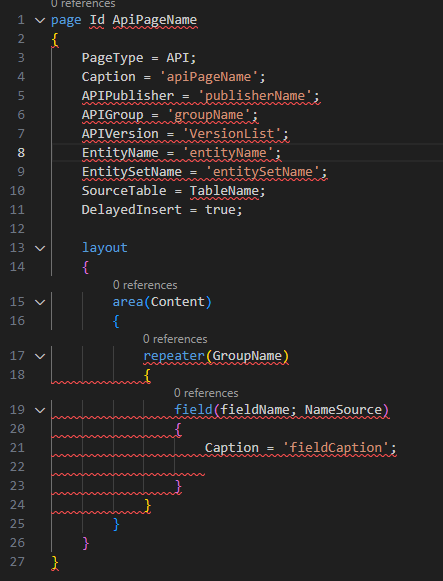Click the blue opening brace on line 16
This screenshot has height=581, width=443.
pos(116,321)
